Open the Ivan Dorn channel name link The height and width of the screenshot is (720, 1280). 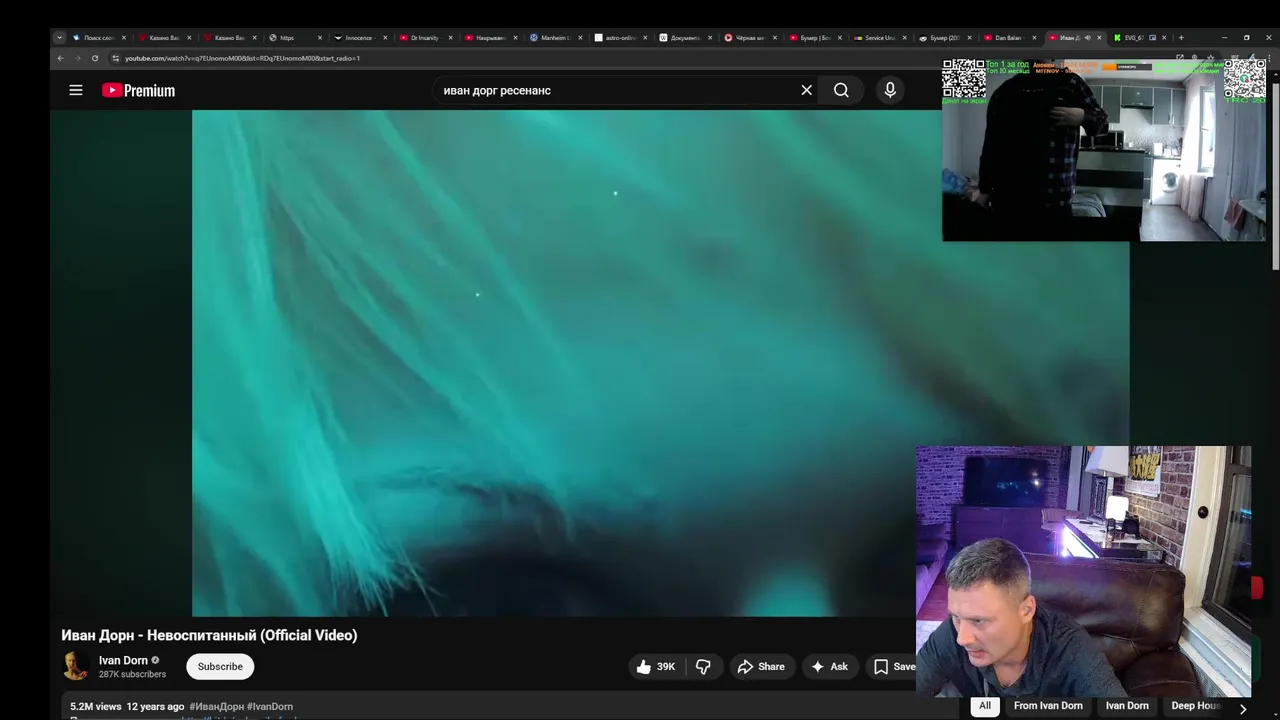[123, 660]
